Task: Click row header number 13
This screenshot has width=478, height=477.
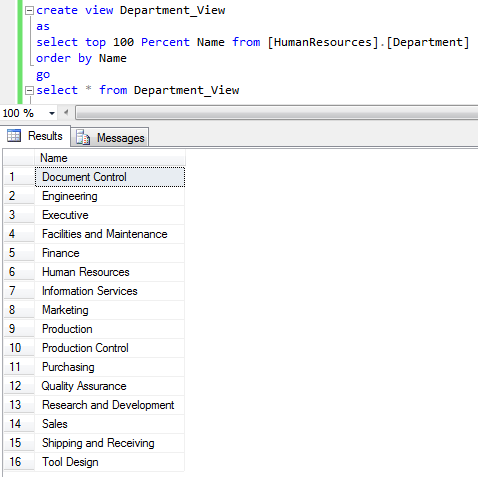Action: coord(19,405)
